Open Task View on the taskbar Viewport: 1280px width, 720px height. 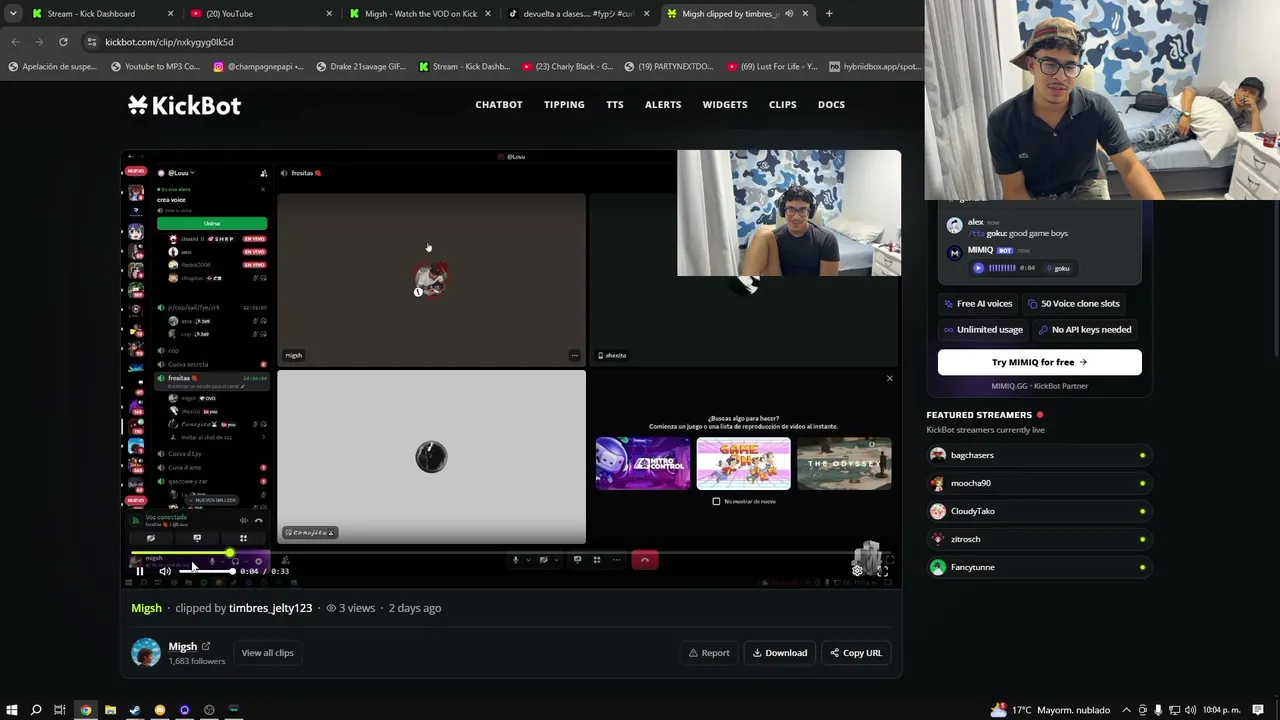(x=60, y=710)
